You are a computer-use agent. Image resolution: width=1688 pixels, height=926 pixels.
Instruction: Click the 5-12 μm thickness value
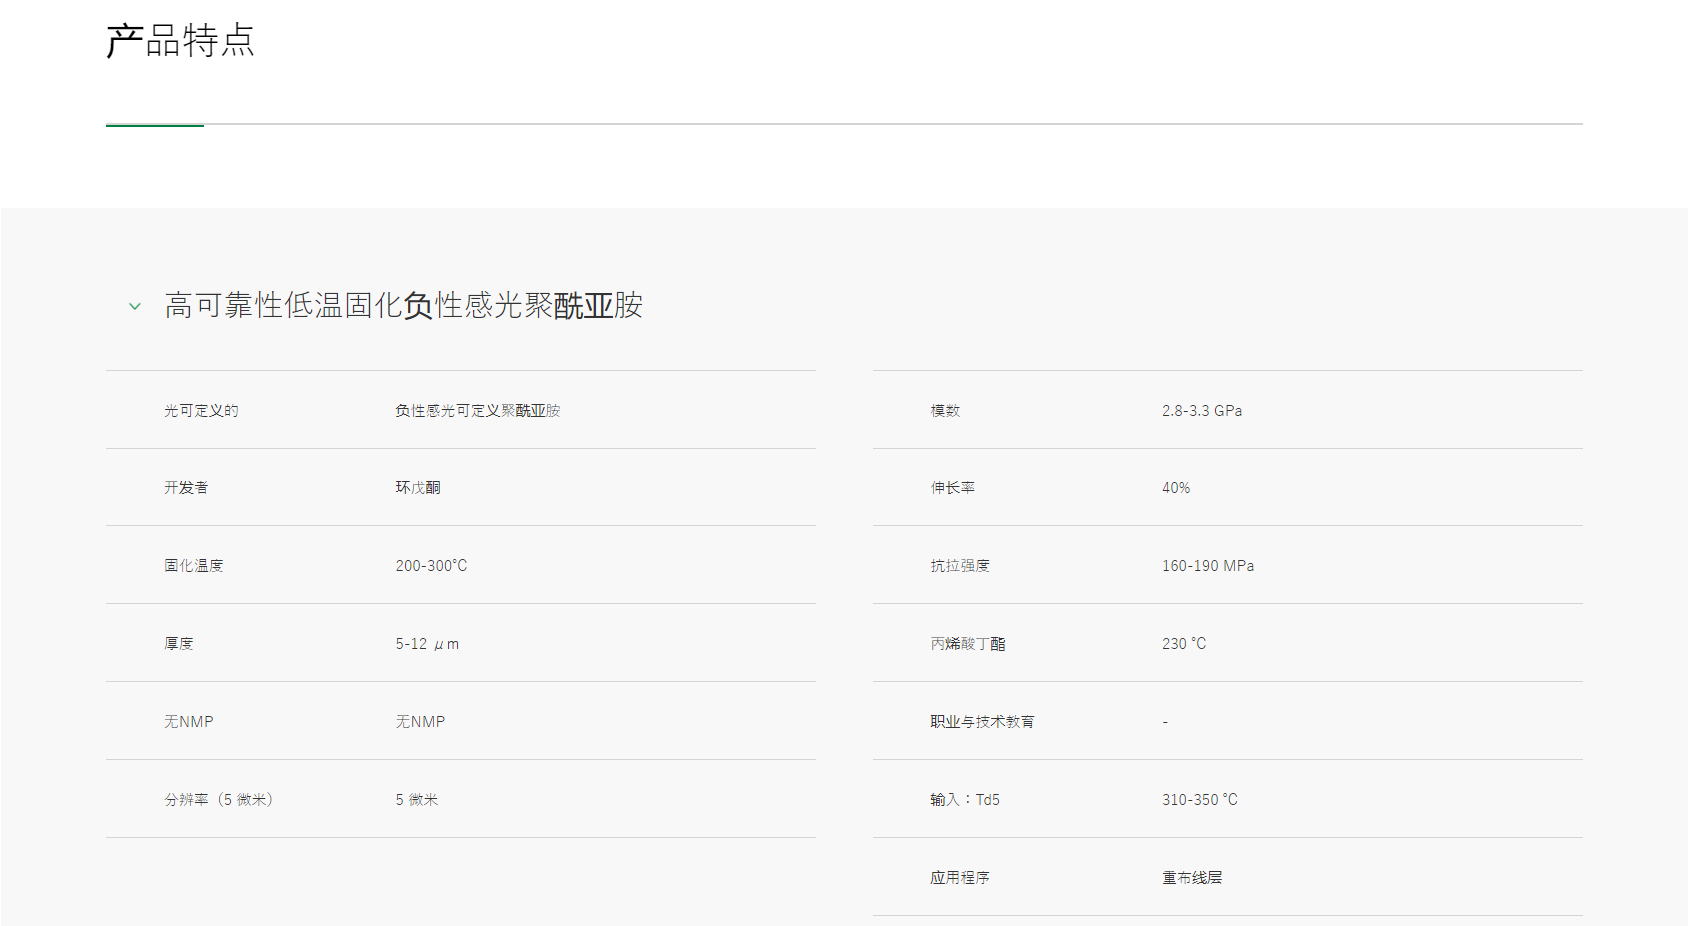tap(427, 644)
